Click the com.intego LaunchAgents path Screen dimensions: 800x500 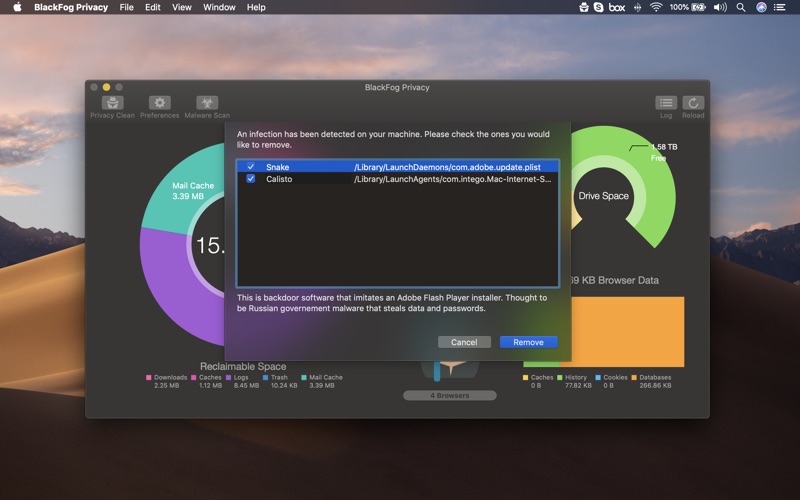pyautogui.click(x=453, y=179)
